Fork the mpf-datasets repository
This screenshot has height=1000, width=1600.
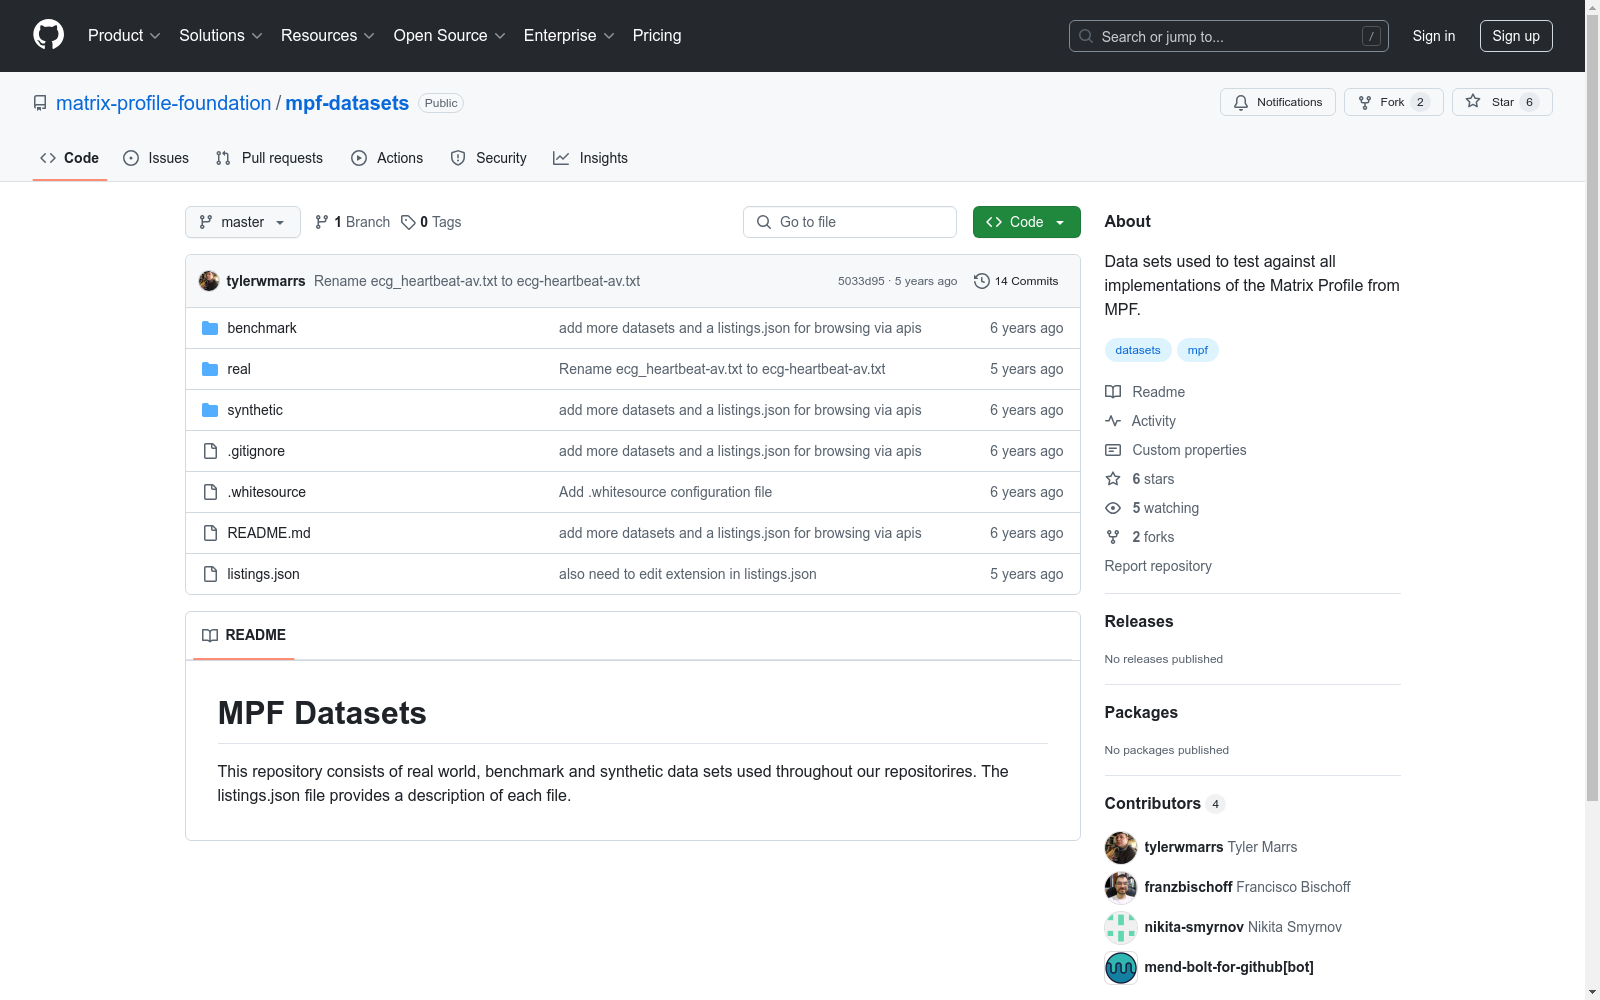coord(1393,102)
